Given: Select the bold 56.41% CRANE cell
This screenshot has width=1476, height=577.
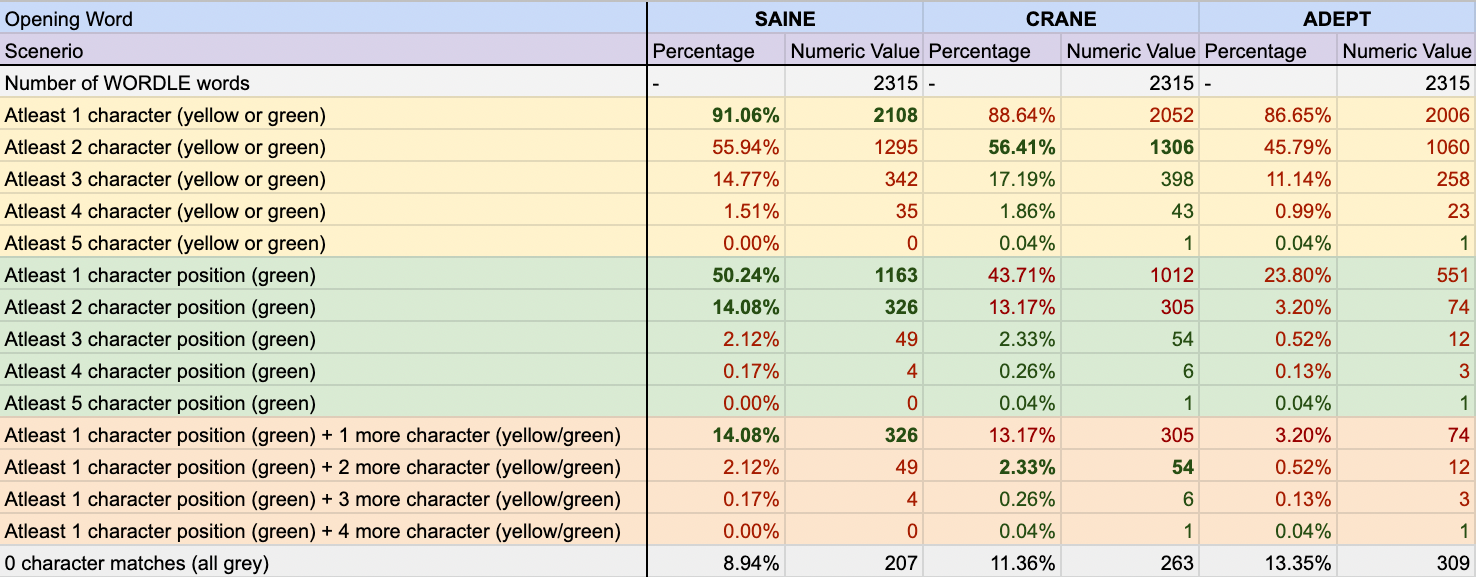Looking at the screenshot, I should click(1023, 147).
